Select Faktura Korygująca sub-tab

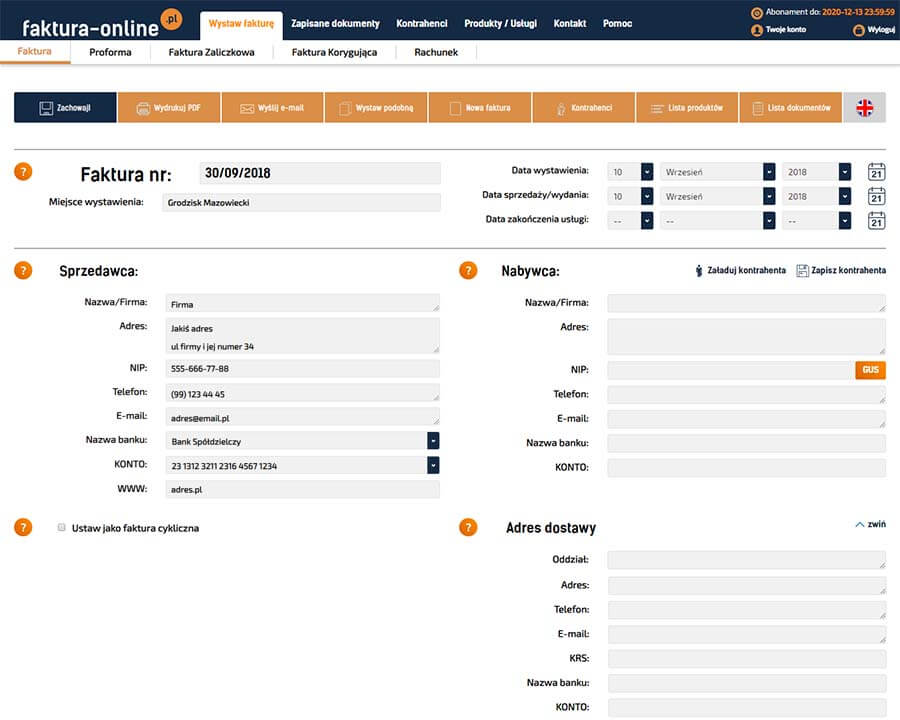[x=335, y=52]
